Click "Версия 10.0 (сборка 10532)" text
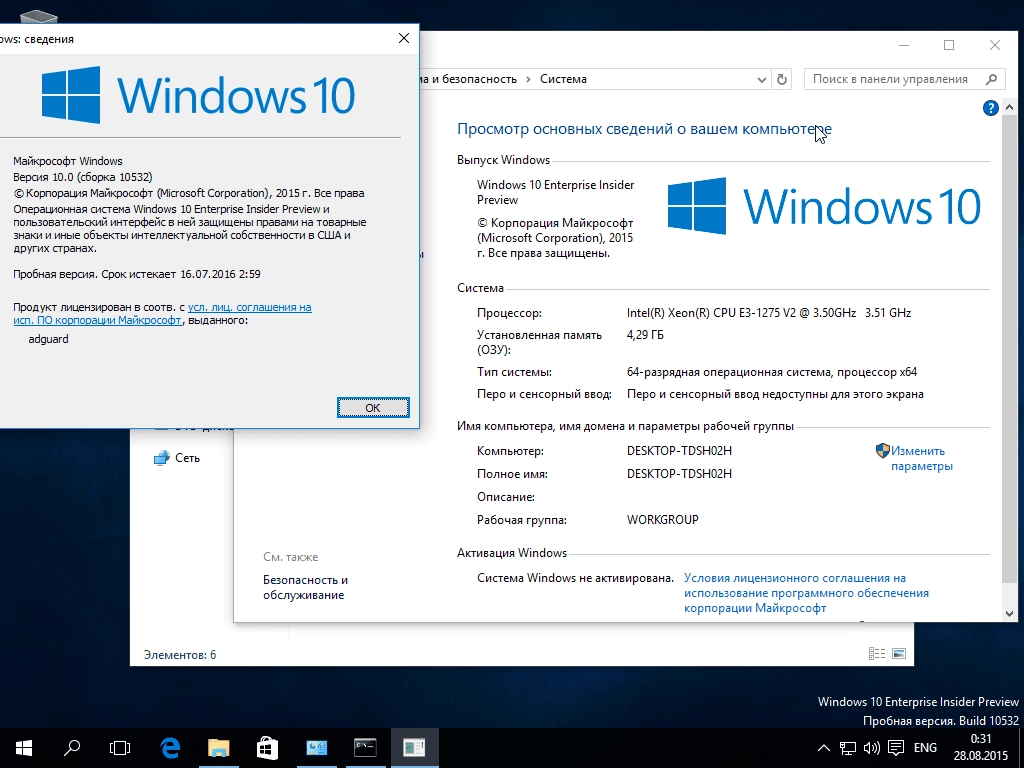Image resolution: width=1024 pixels, height=768 pixels. tap(83, 177)
